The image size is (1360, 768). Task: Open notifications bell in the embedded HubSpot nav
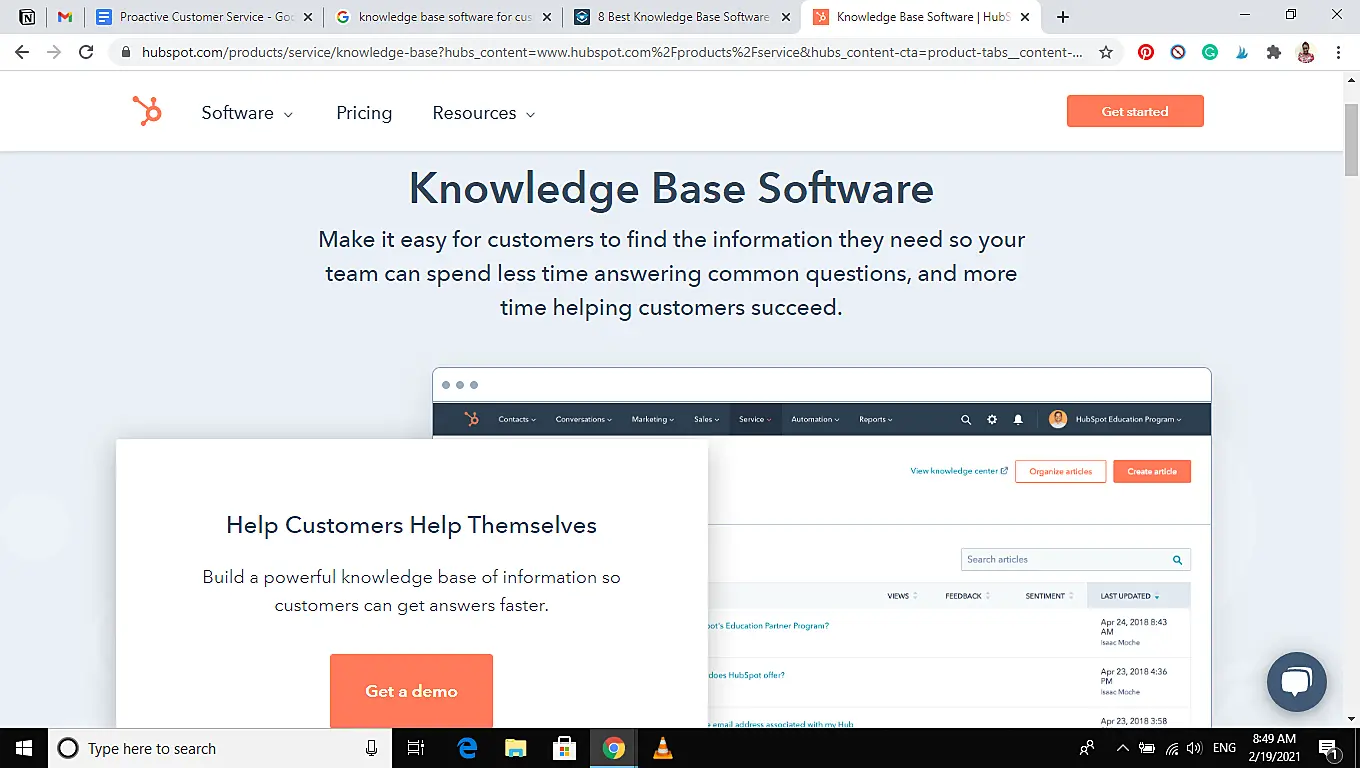coord(1018,419)
